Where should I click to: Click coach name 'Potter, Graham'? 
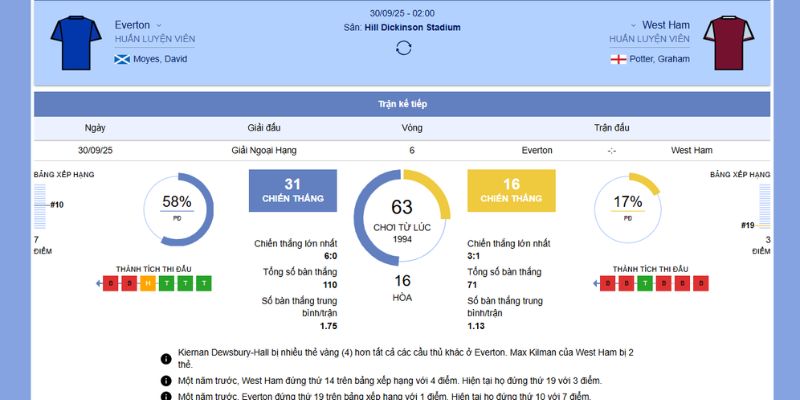point(659,59)
